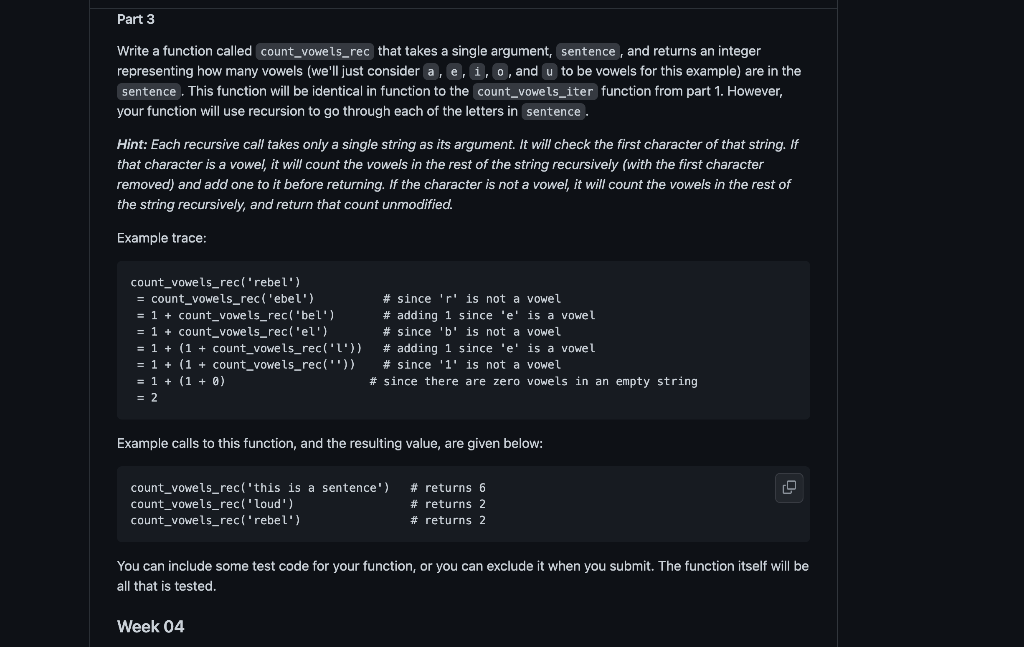Click the 'Example calls to this function' paragraph
The image size is (1024, 647).
coord(330,443)
